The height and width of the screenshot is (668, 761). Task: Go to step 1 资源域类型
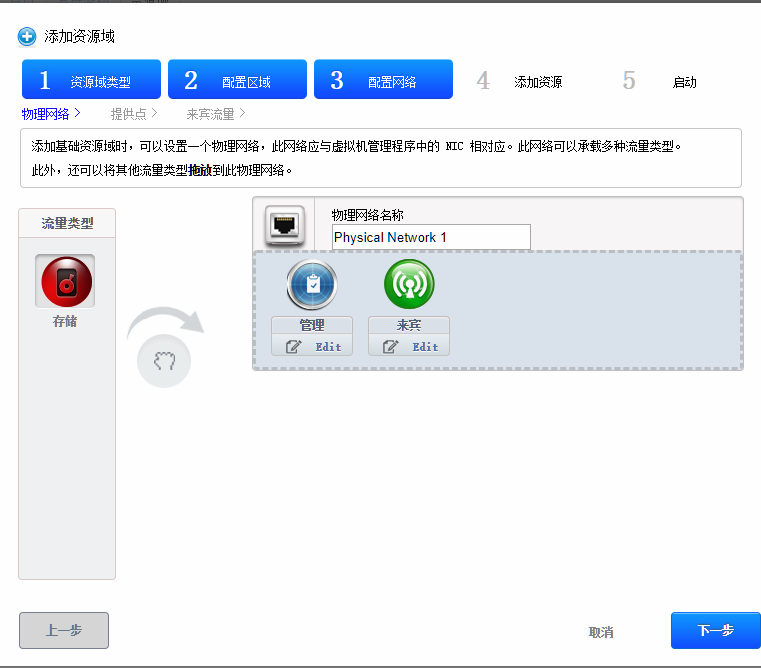coord(91,79)
